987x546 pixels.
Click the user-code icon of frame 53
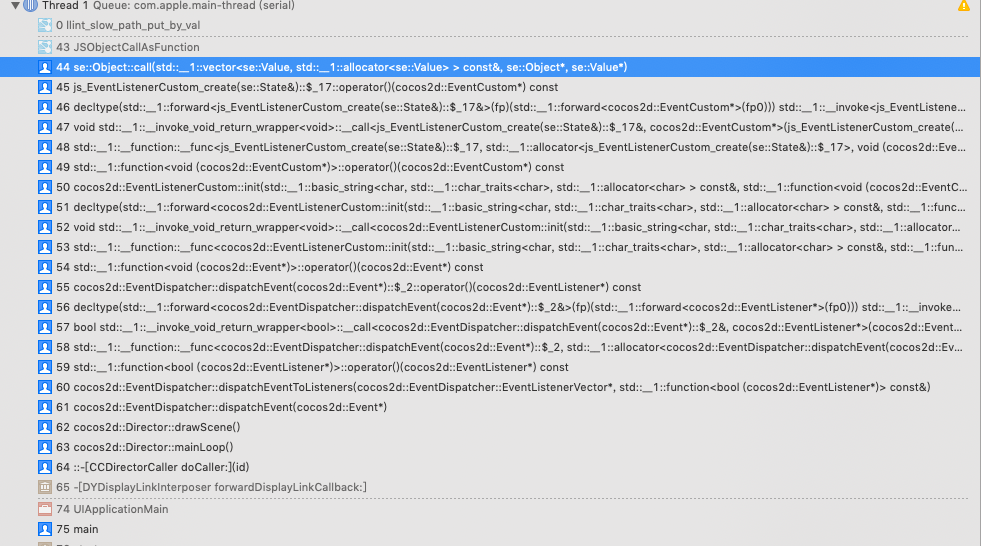point(45,247)
